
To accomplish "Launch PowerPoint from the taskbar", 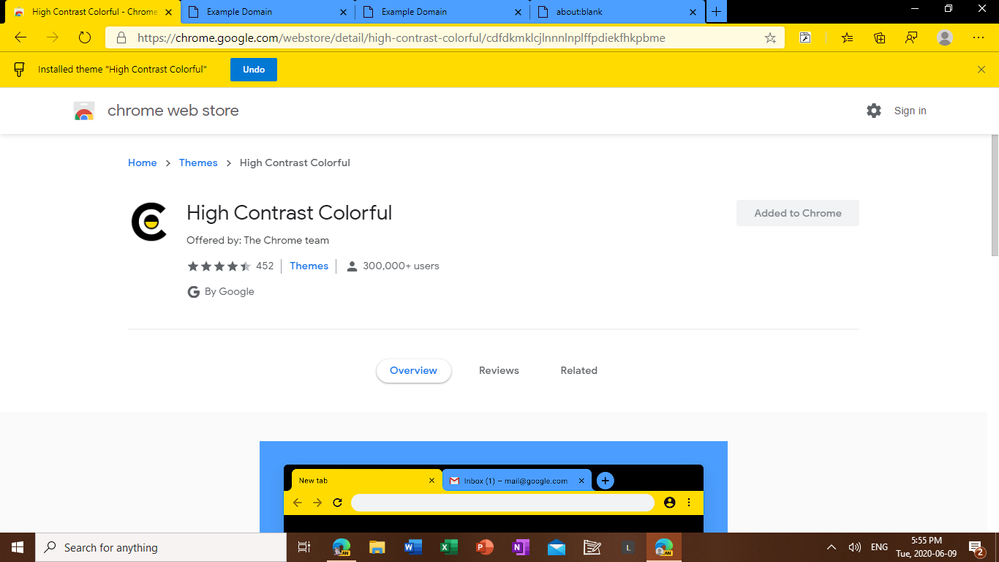I will pyautogui.click(x=485, y=547).
